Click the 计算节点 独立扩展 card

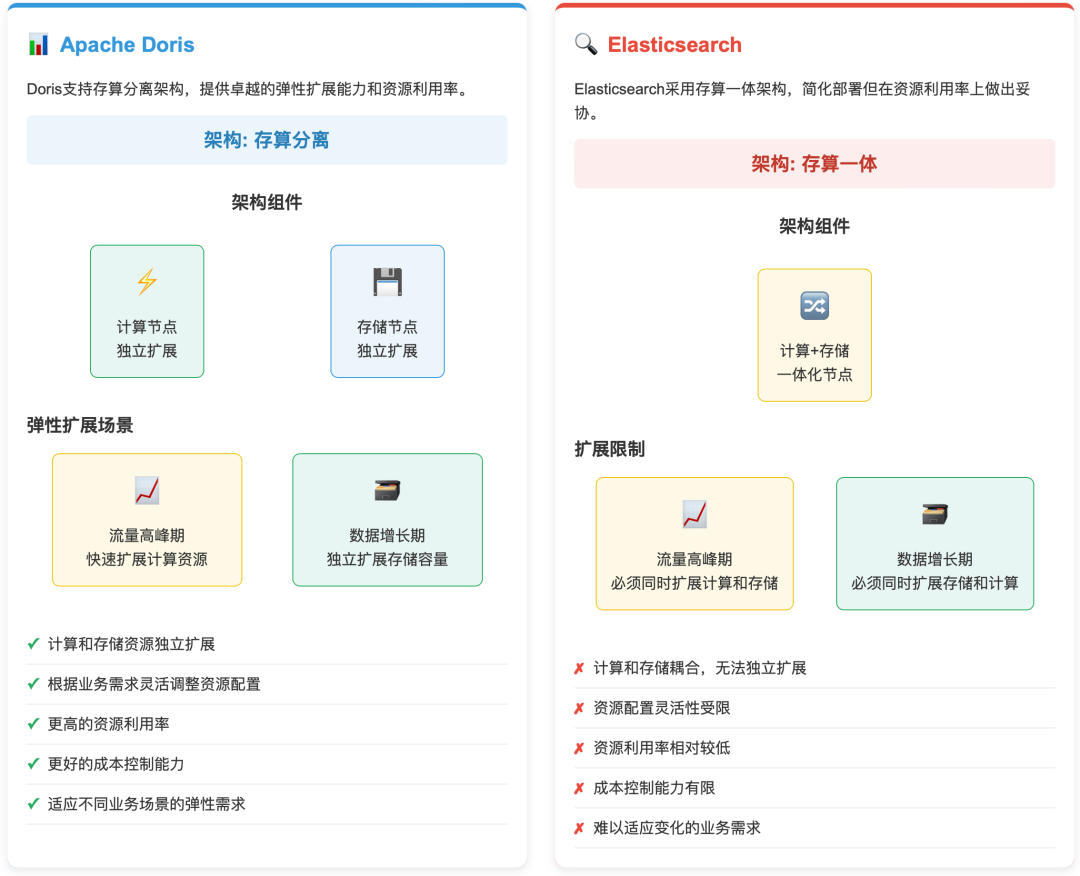(x=147, y=311)
